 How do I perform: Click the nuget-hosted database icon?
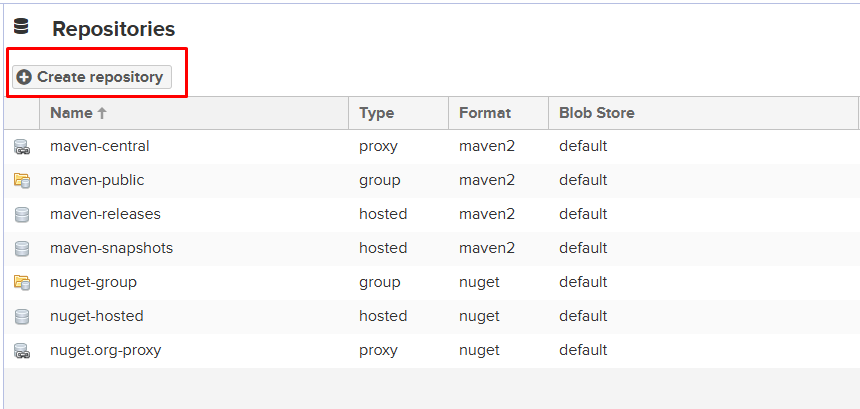click(x=21, y=317)
